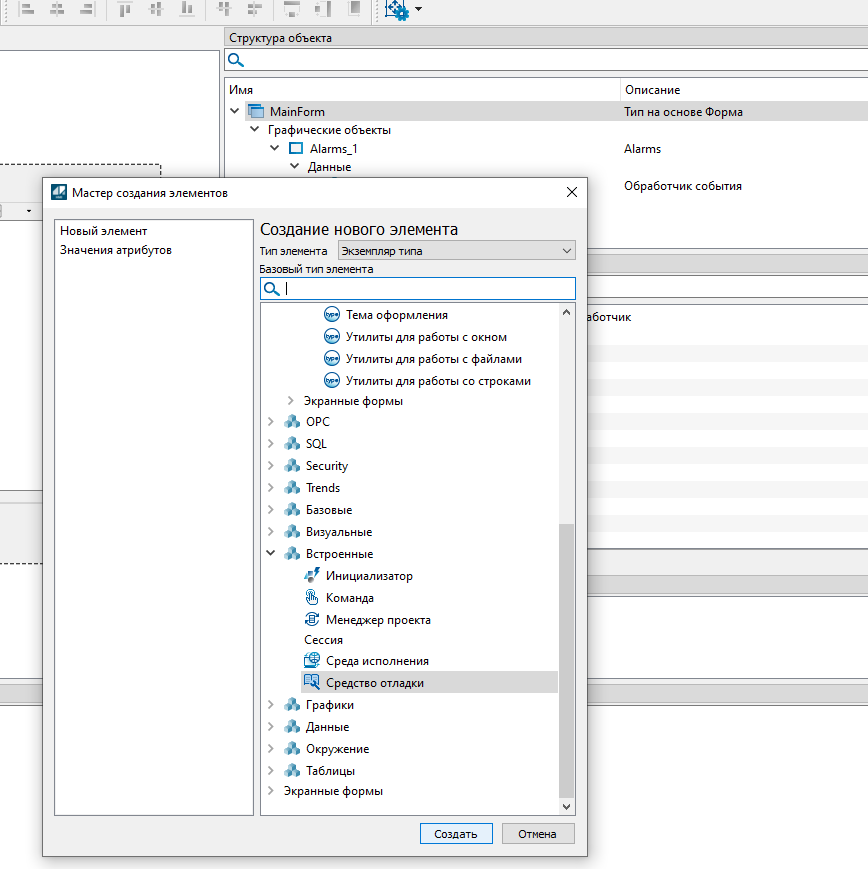Click the gear grid toolbar icon
The image size is (868, 869).
(x=396, y=10)
